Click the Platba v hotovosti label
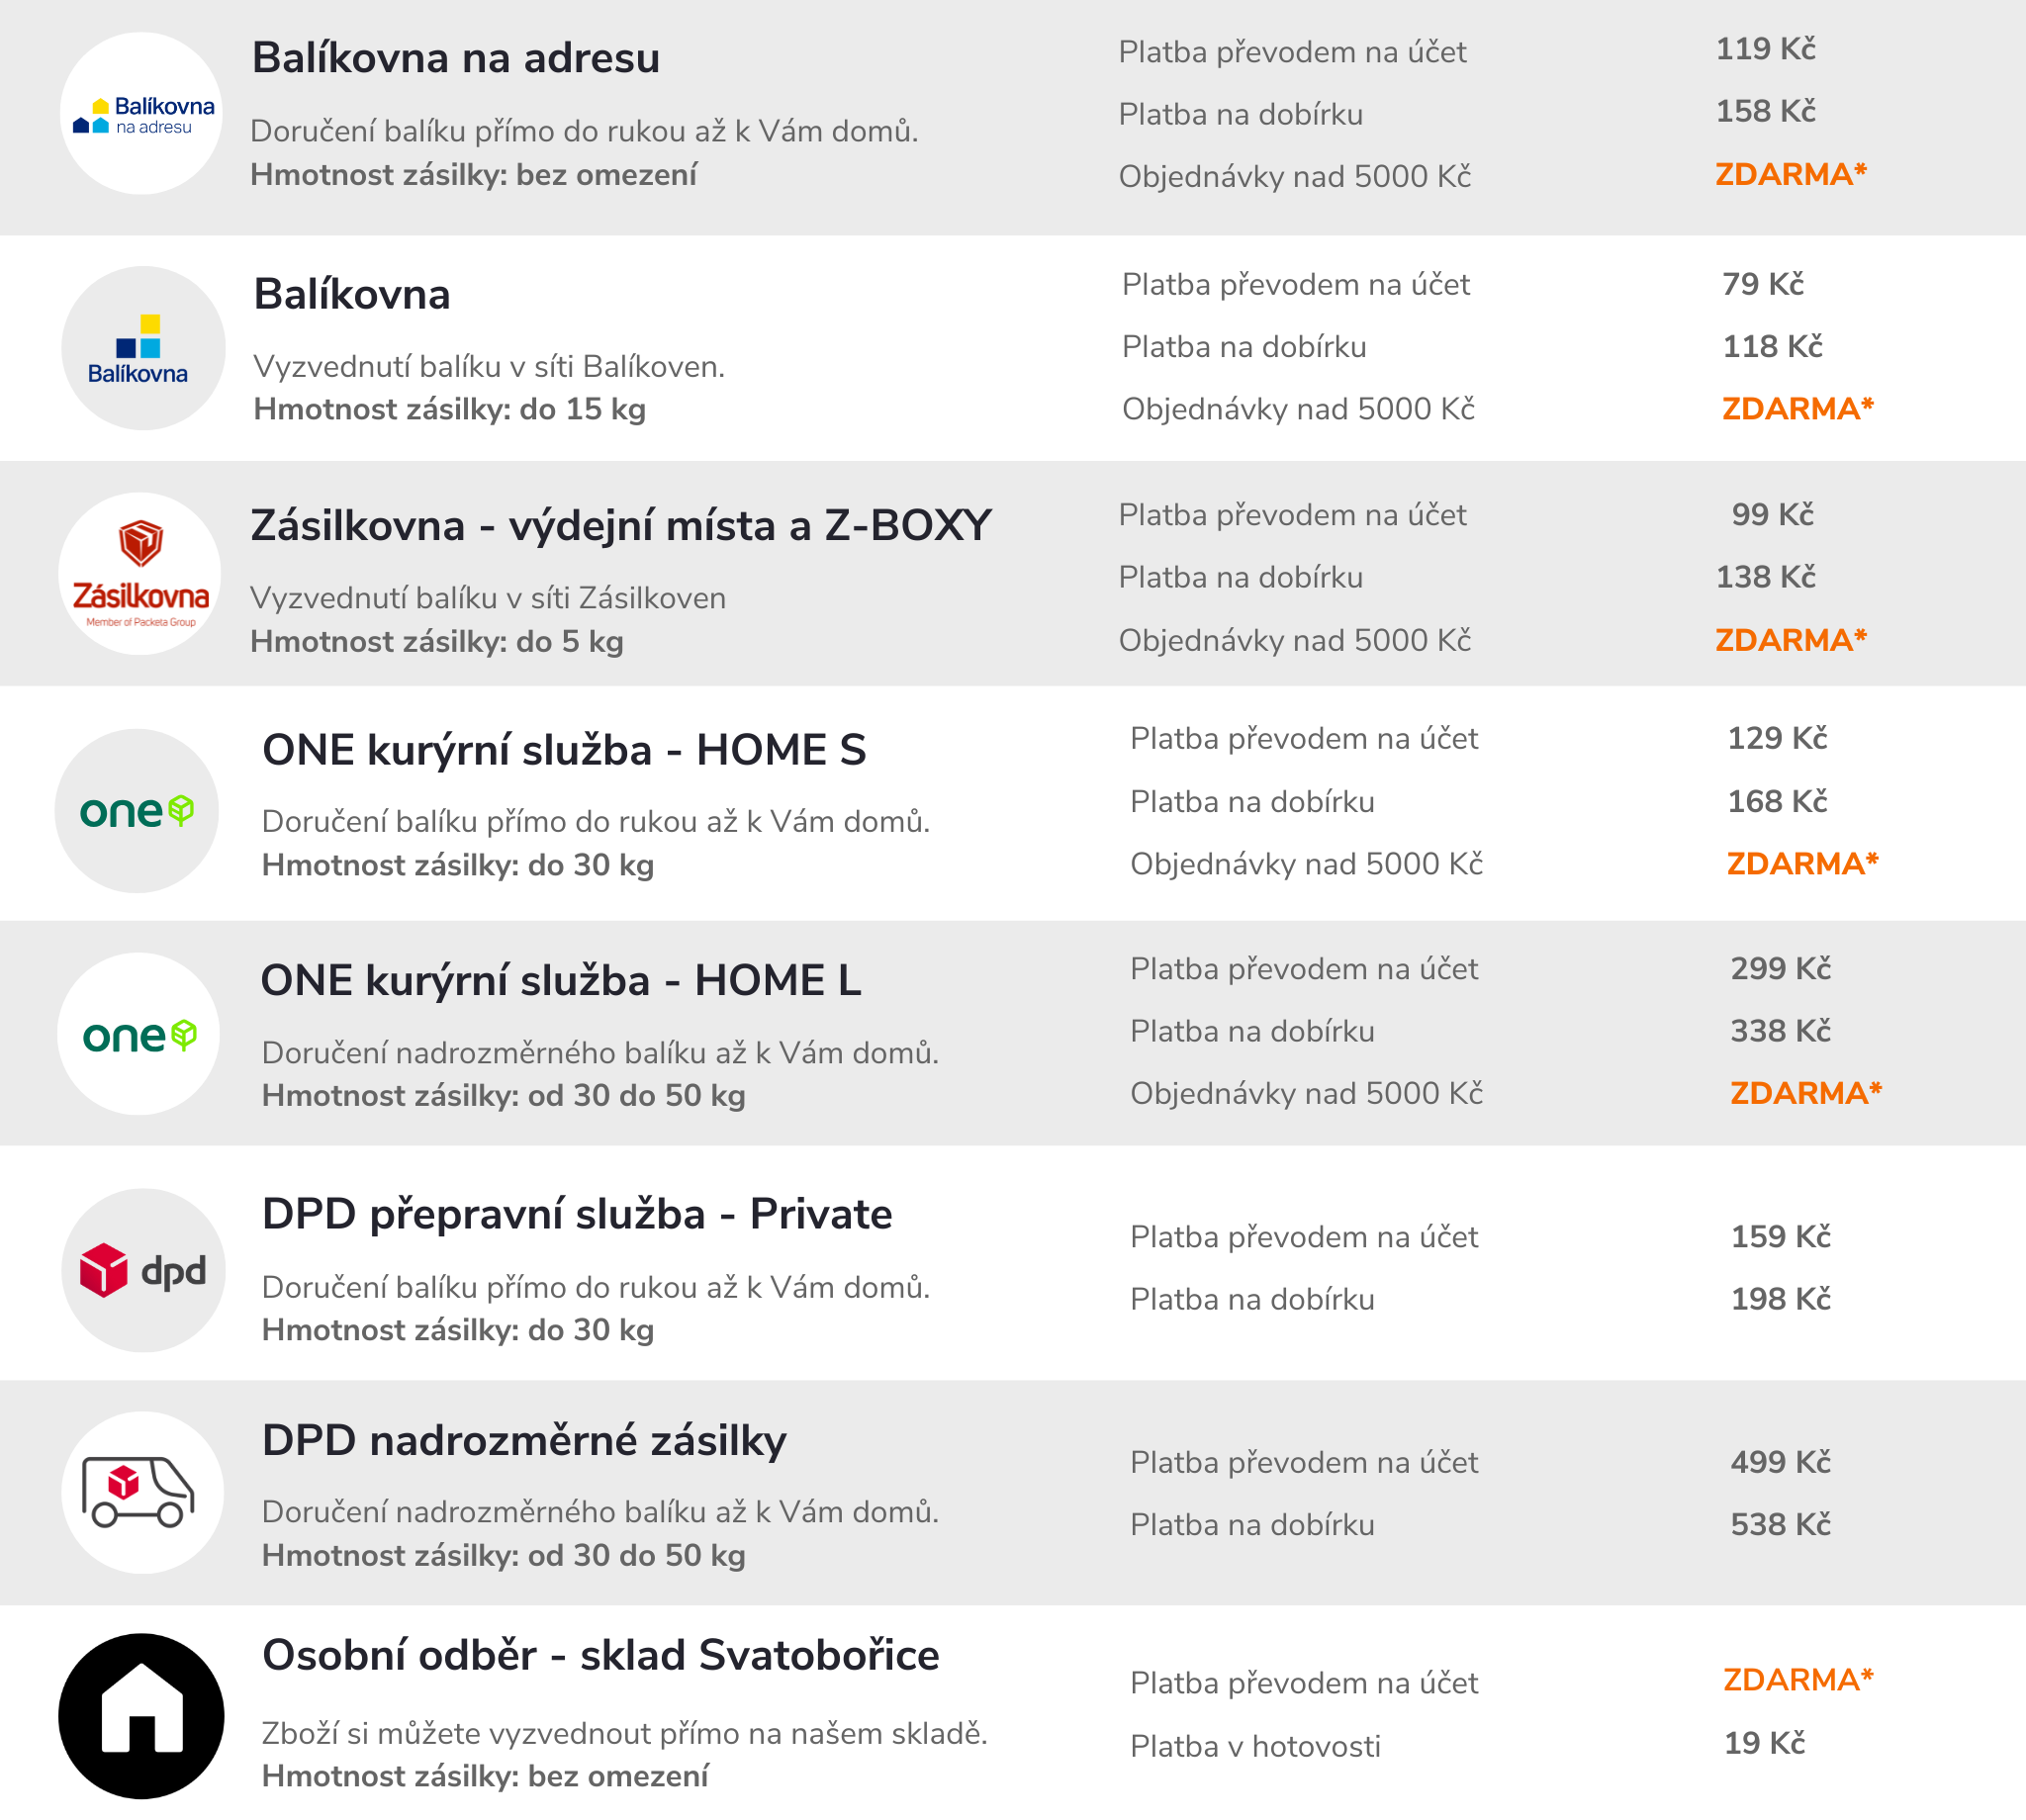The height and width of the screenshot is (1820, 2026). point(1255,1747)
